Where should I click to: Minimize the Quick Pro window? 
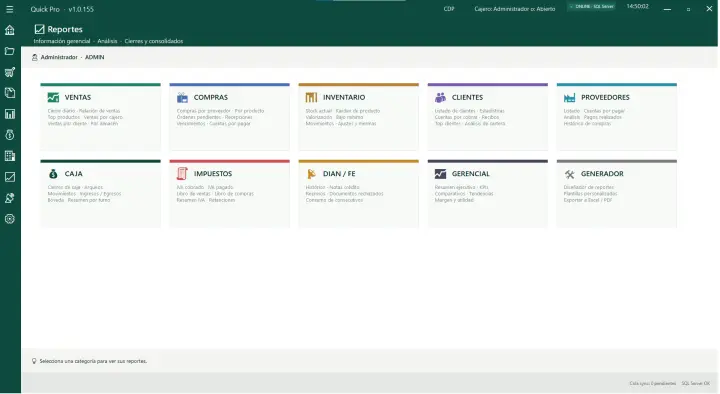pos(667,9)
